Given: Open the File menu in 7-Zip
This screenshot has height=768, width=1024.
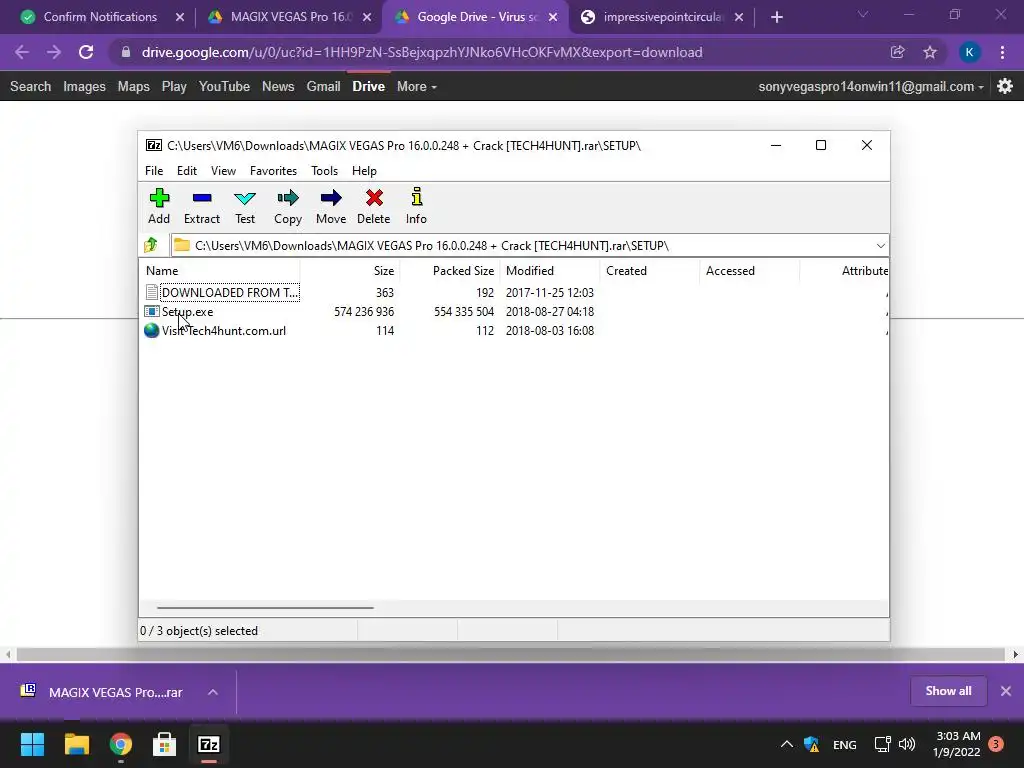Looking at the screenshot, I should 154,170.
